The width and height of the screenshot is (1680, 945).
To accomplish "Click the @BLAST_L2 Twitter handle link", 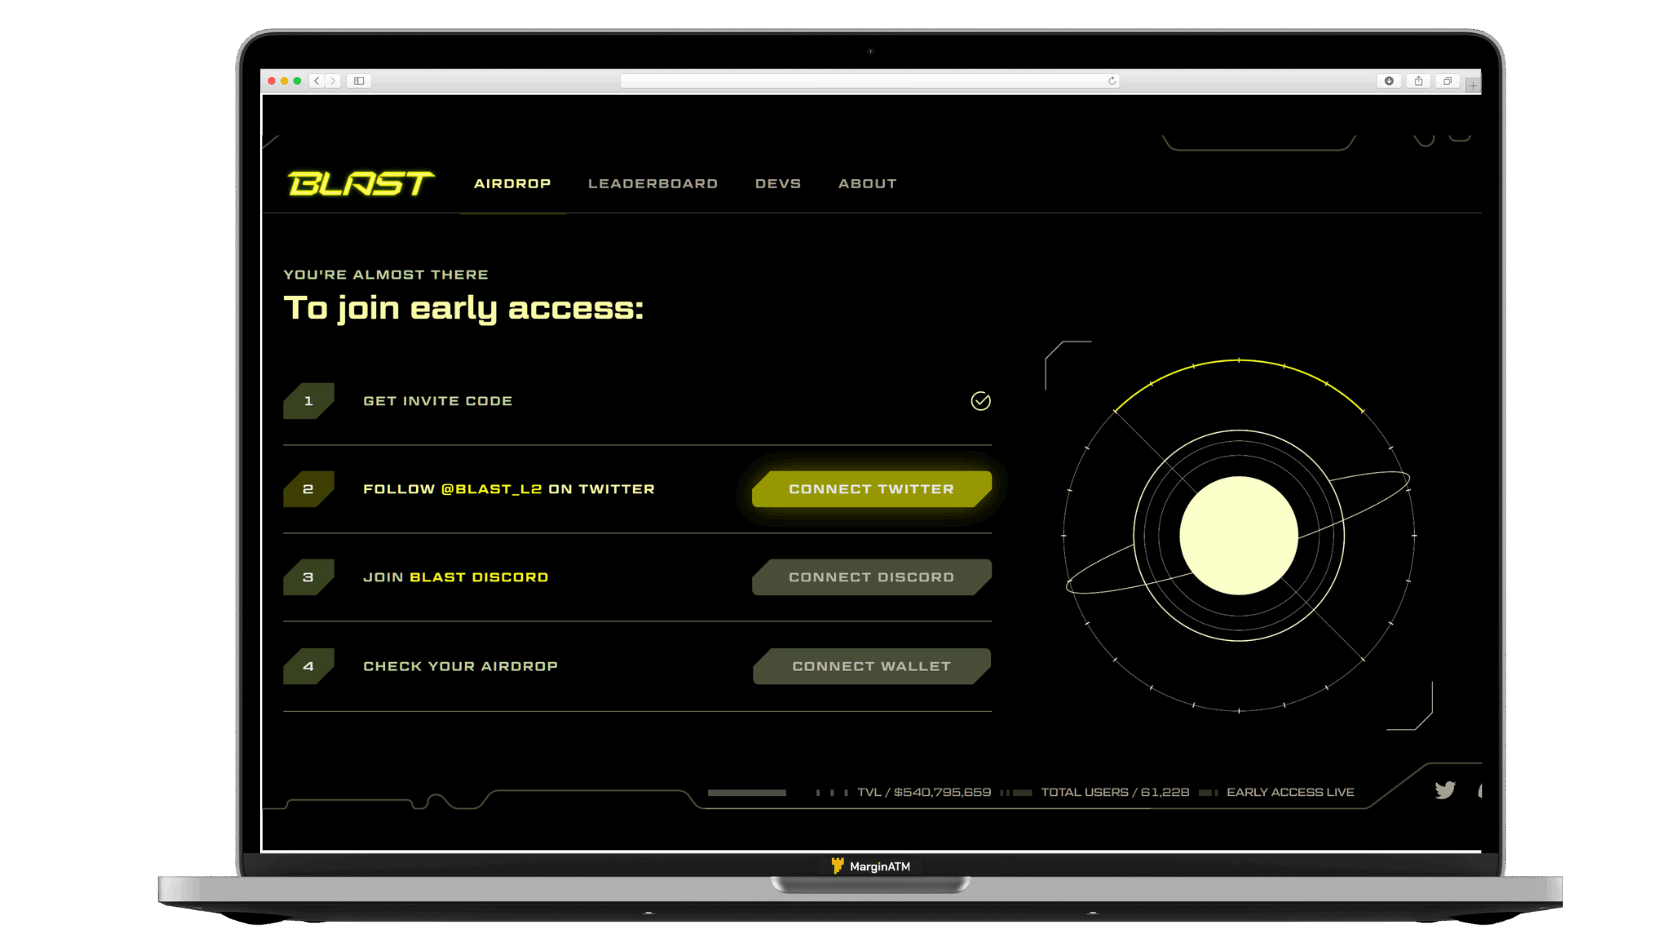I will coord(491,489).
